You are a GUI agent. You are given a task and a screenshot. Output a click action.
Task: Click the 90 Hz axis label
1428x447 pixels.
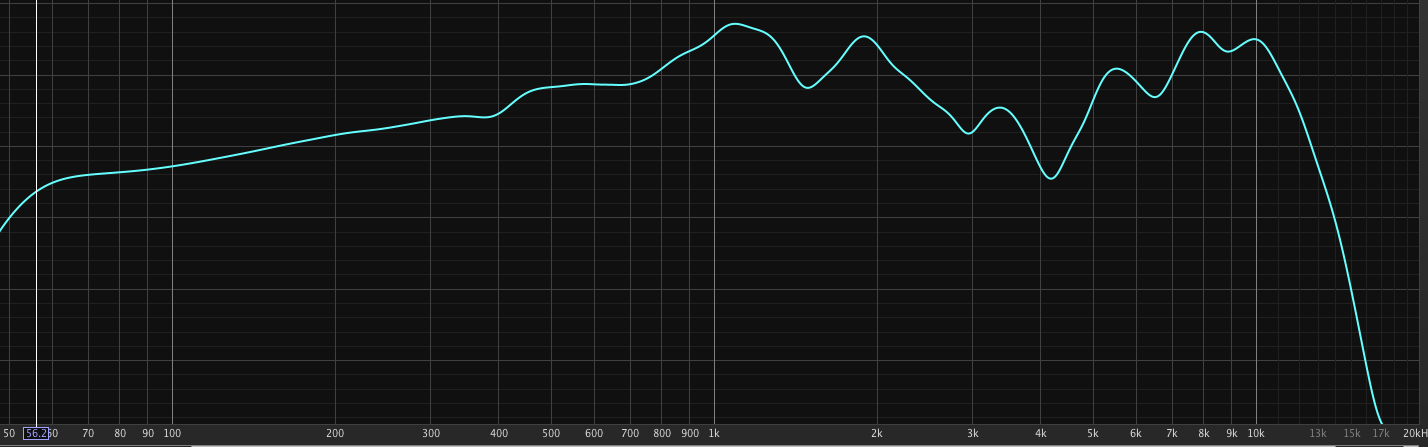(x=148, y=433)
